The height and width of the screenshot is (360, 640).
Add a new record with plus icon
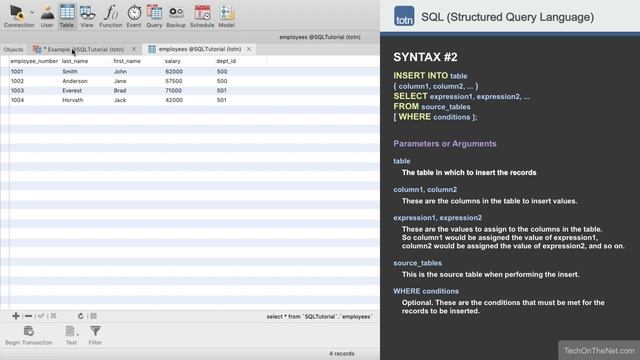[16, 316]
